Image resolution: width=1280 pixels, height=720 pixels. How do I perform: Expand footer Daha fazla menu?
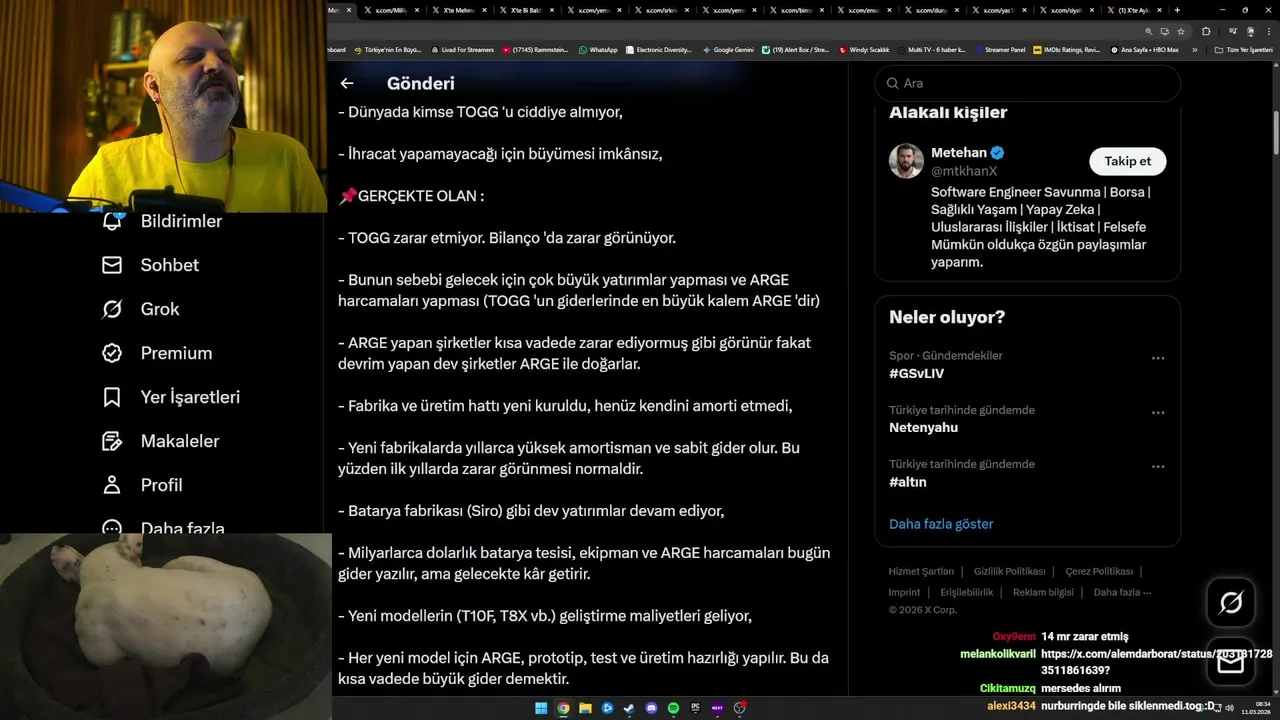[x=1122, y=592]
